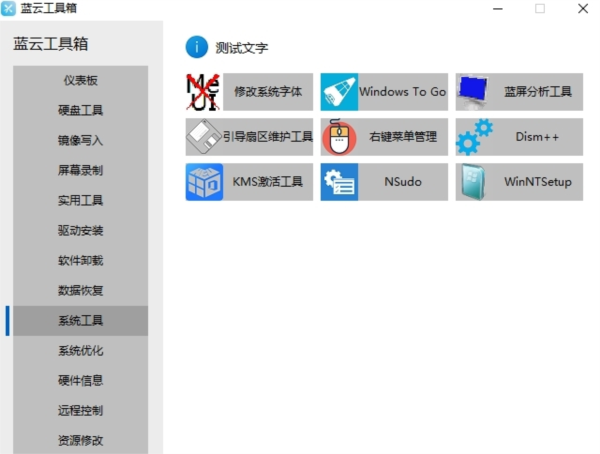The height and width of the screenshot is (454, 600).
Task: Click the blue screen monitor icon
Action: click(474, 92)
